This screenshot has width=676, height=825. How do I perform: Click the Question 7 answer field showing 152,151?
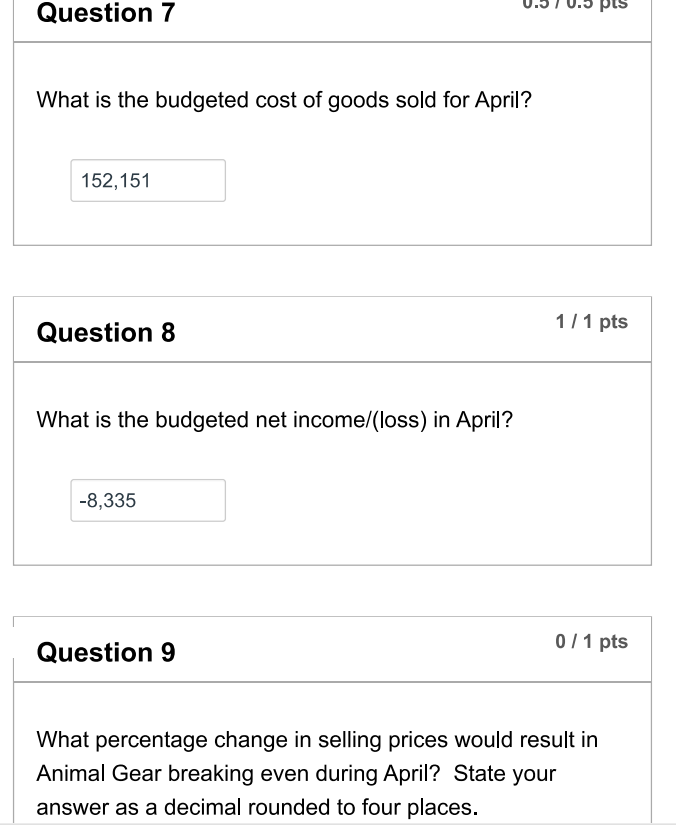pyautogui.click(x=147, y=181)
